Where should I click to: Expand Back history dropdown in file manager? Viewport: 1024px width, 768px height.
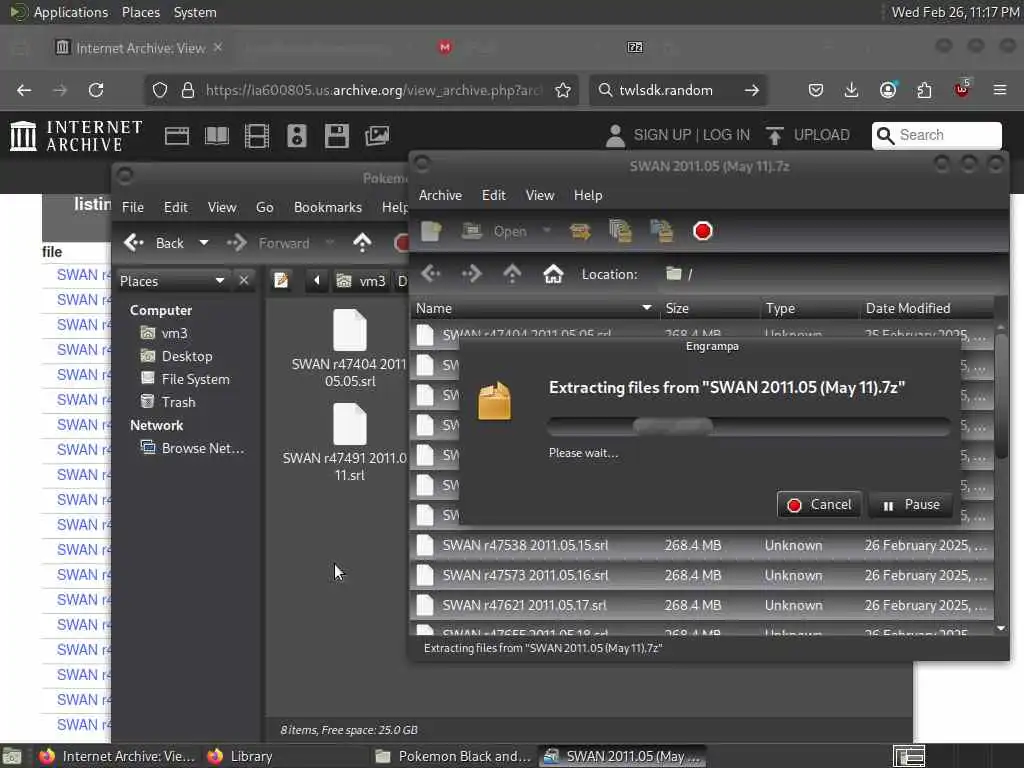pyautogui.click(x=204, y=243)
